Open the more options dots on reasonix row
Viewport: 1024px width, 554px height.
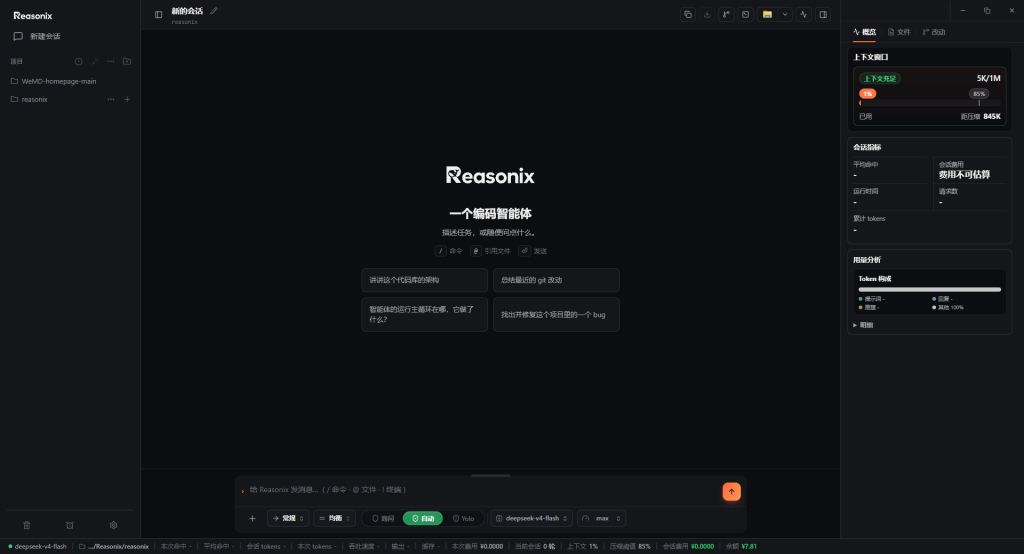click(111, 99)
